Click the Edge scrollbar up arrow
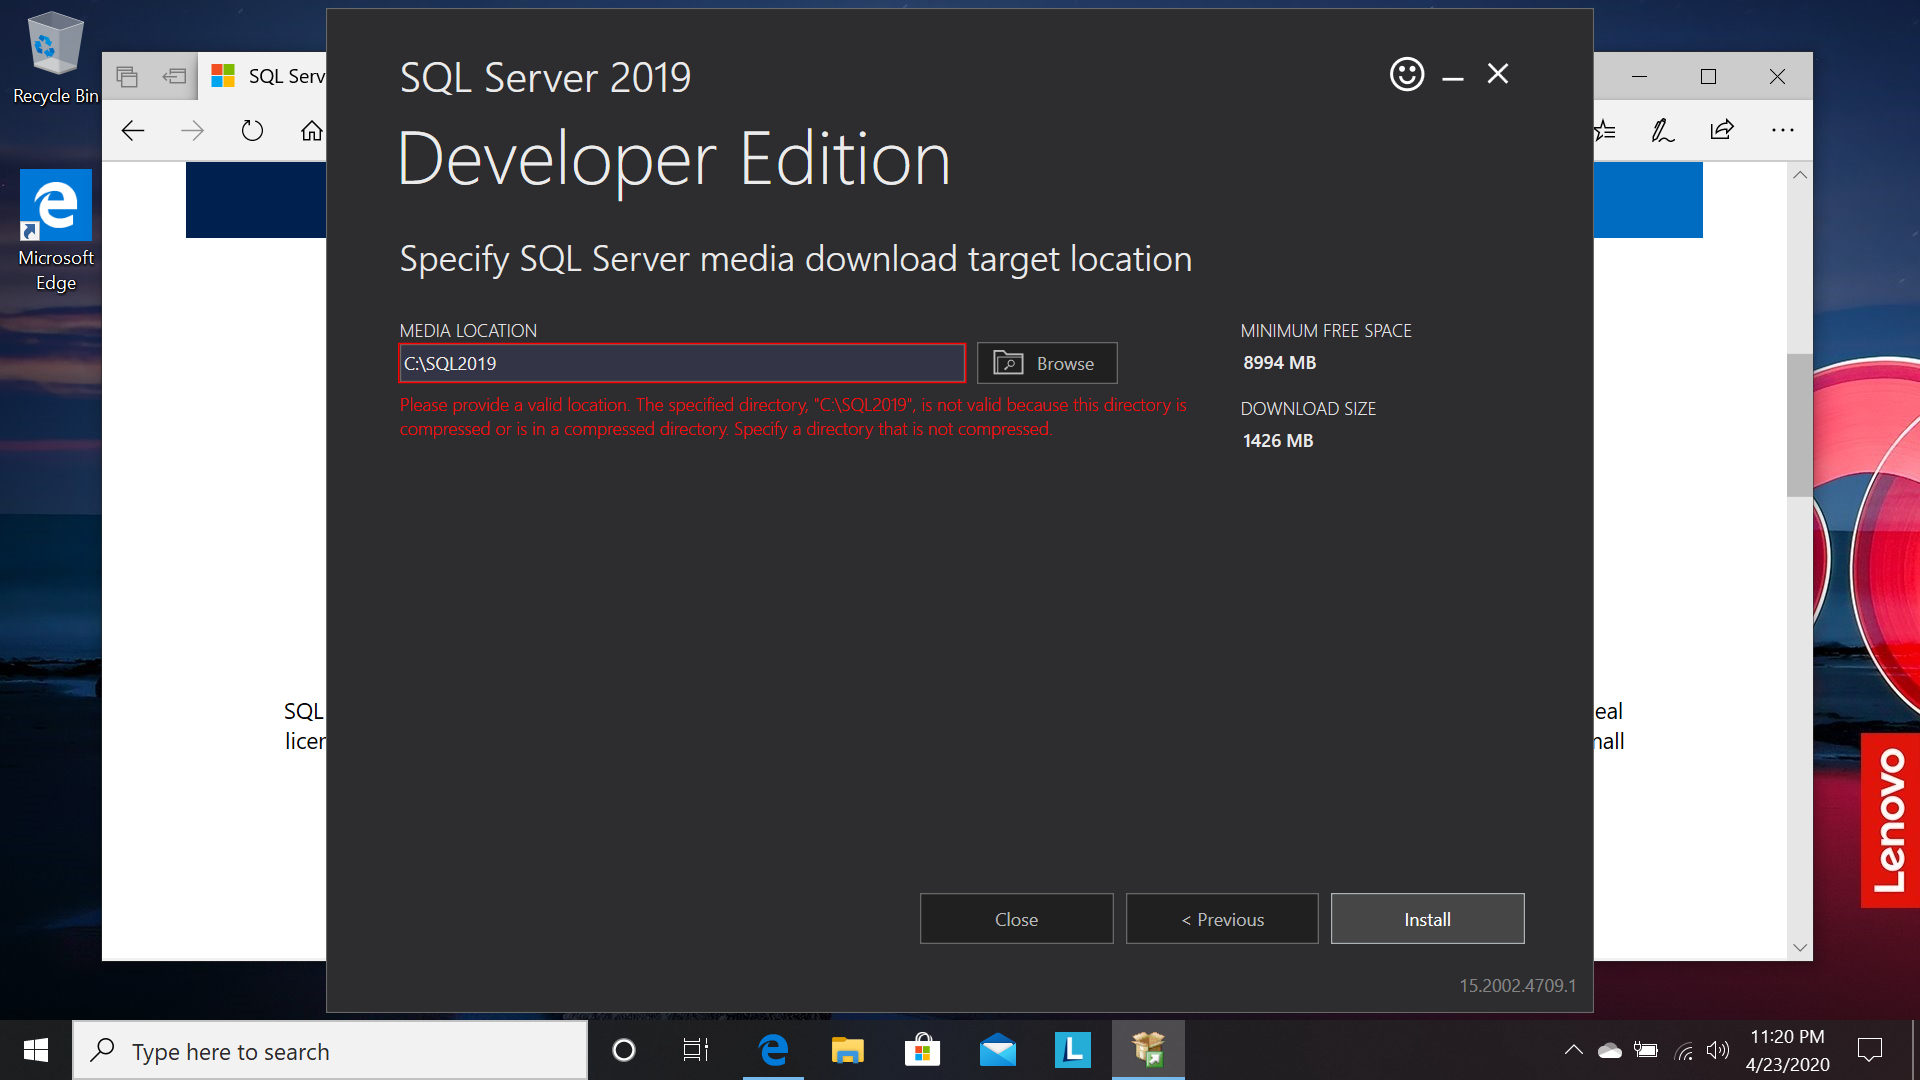1920x1080 pixels. 1800,175
